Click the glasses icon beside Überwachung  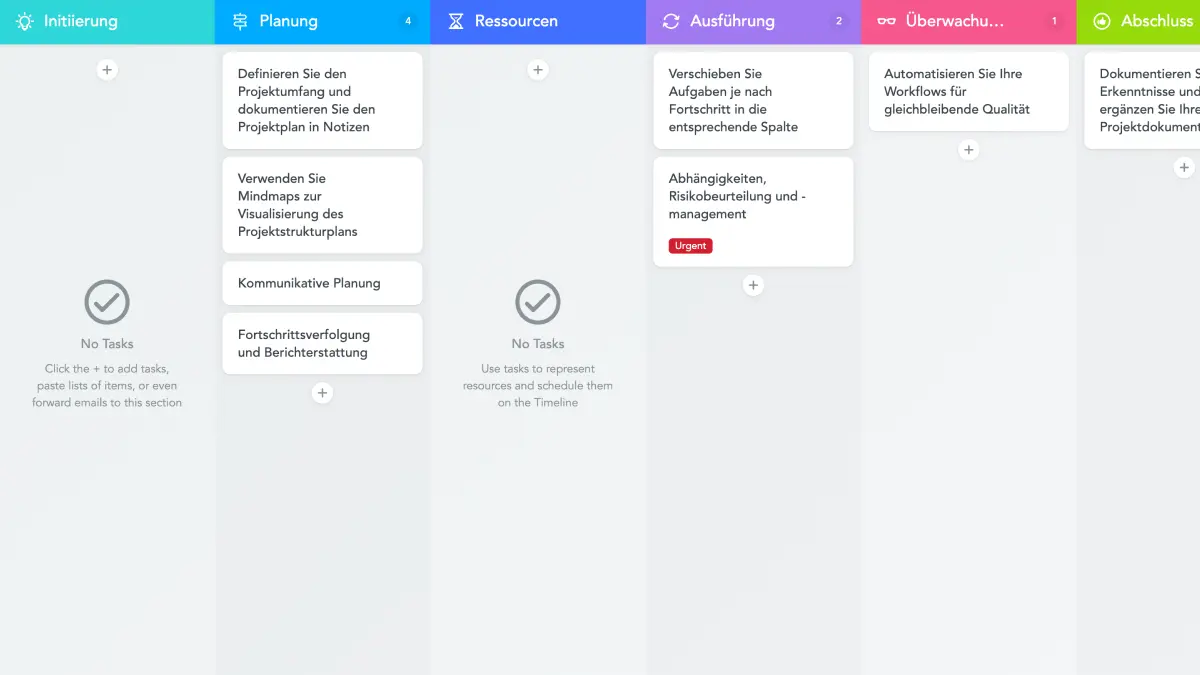pyautogui.click(x=886, y=21)
